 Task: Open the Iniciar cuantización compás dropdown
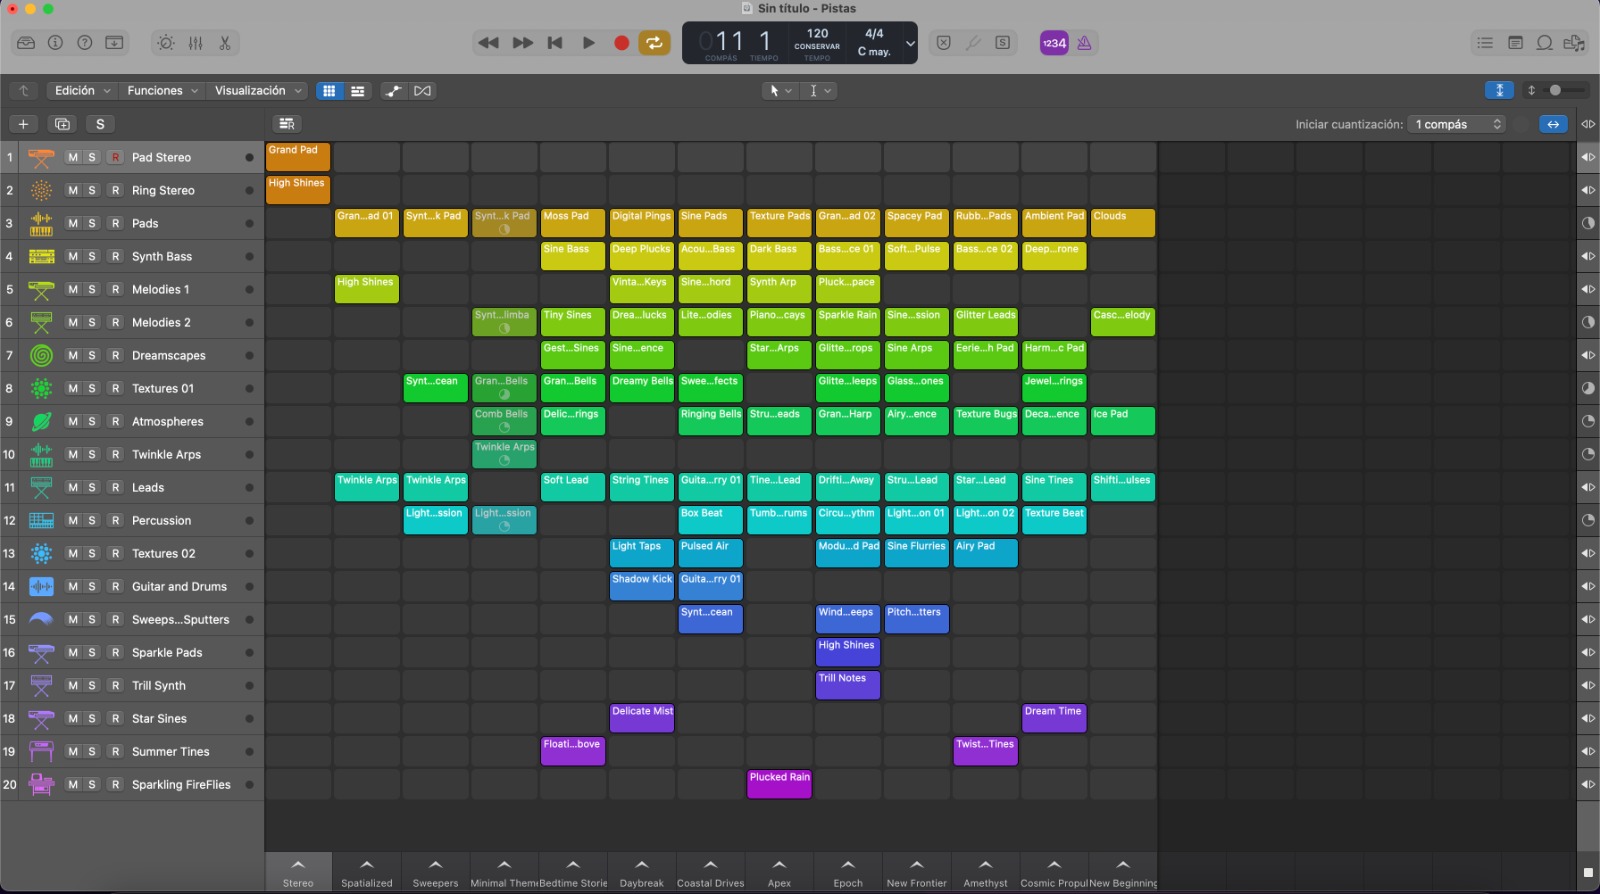click(x=1458, y=124)
